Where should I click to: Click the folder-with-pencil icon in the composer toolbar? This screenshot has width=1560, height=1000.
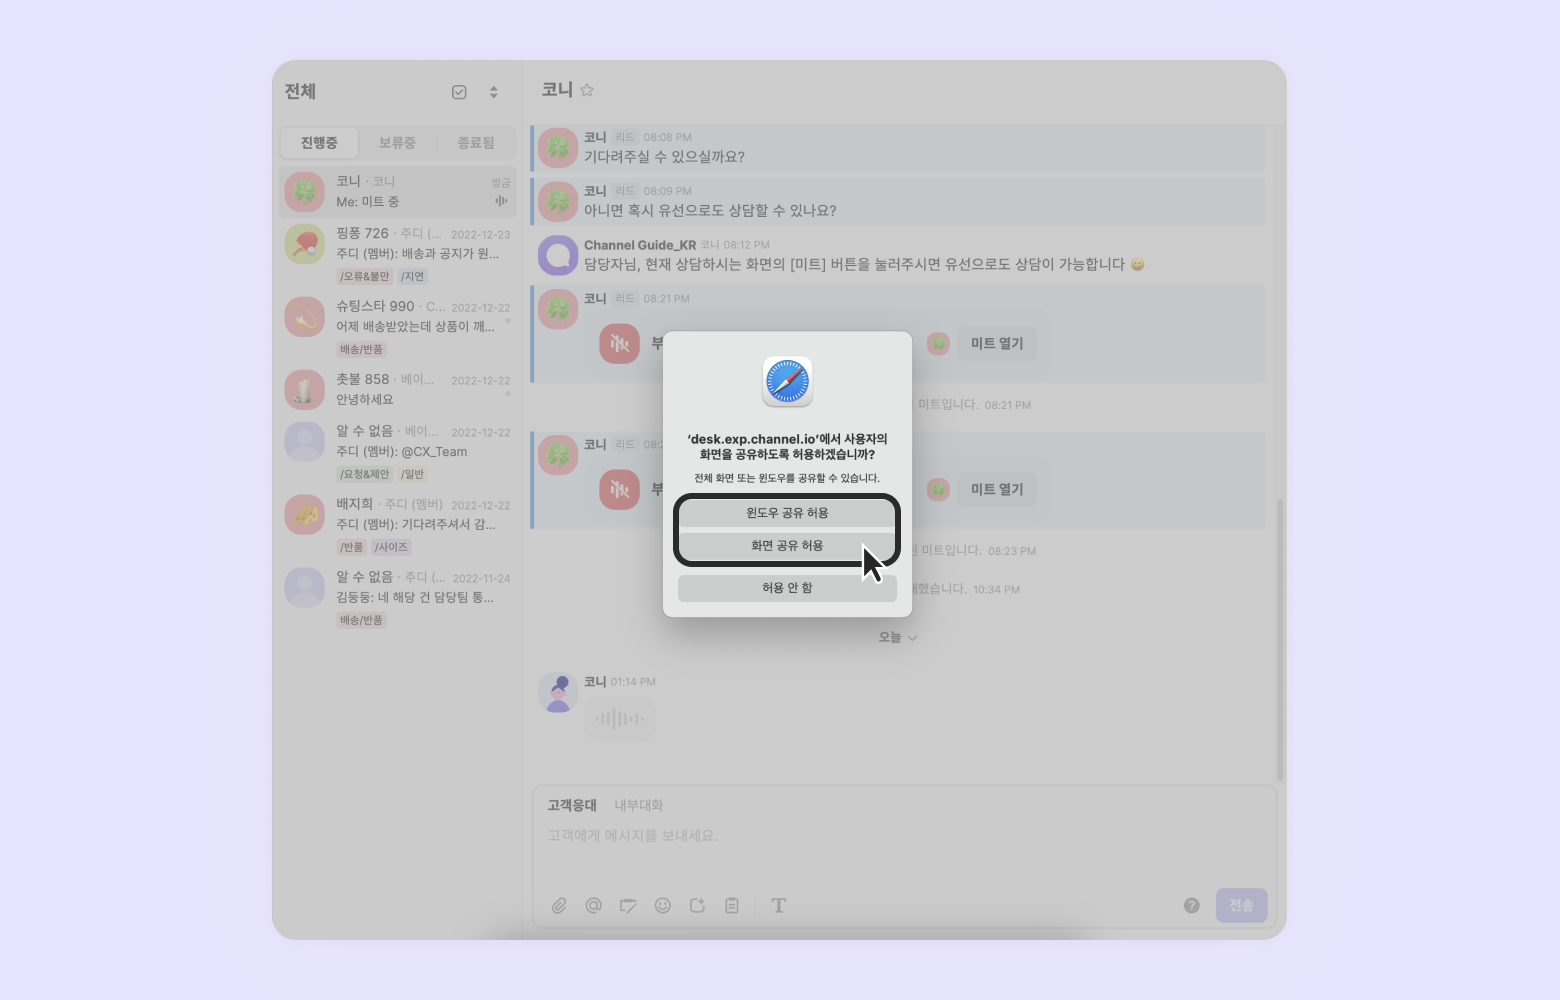[x=628, y=906]
